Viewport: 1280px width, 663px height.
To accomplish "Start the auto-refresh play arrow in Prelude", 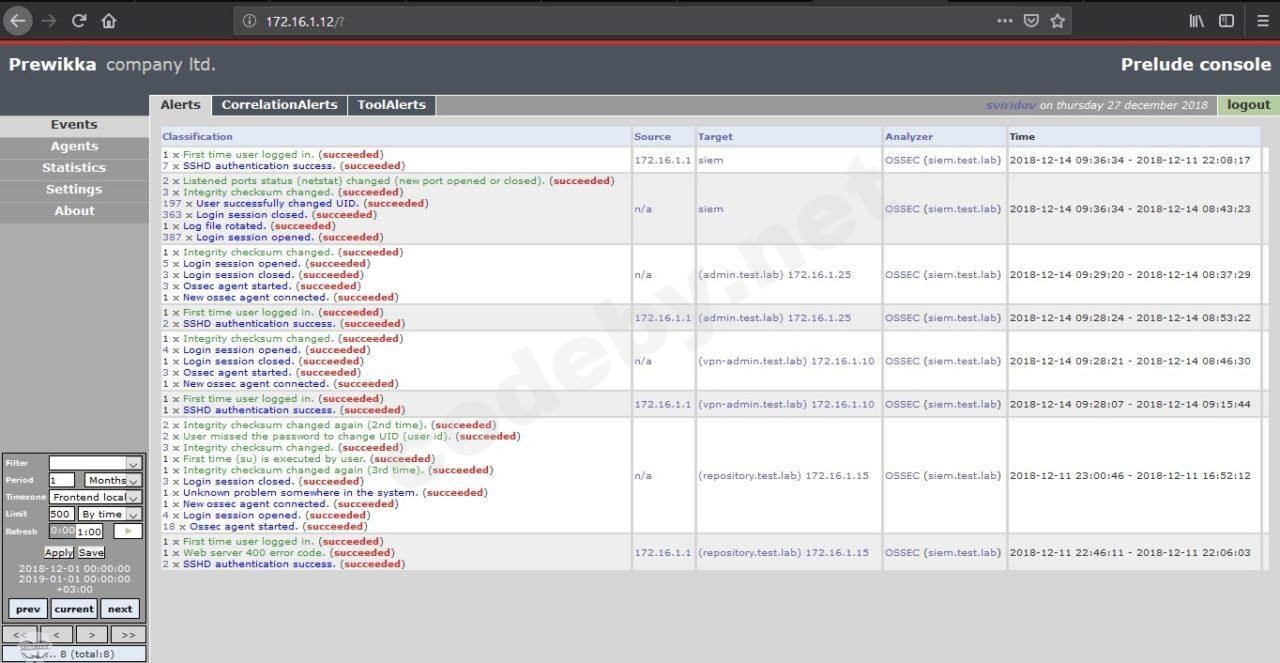I will [x=126, y=531].
